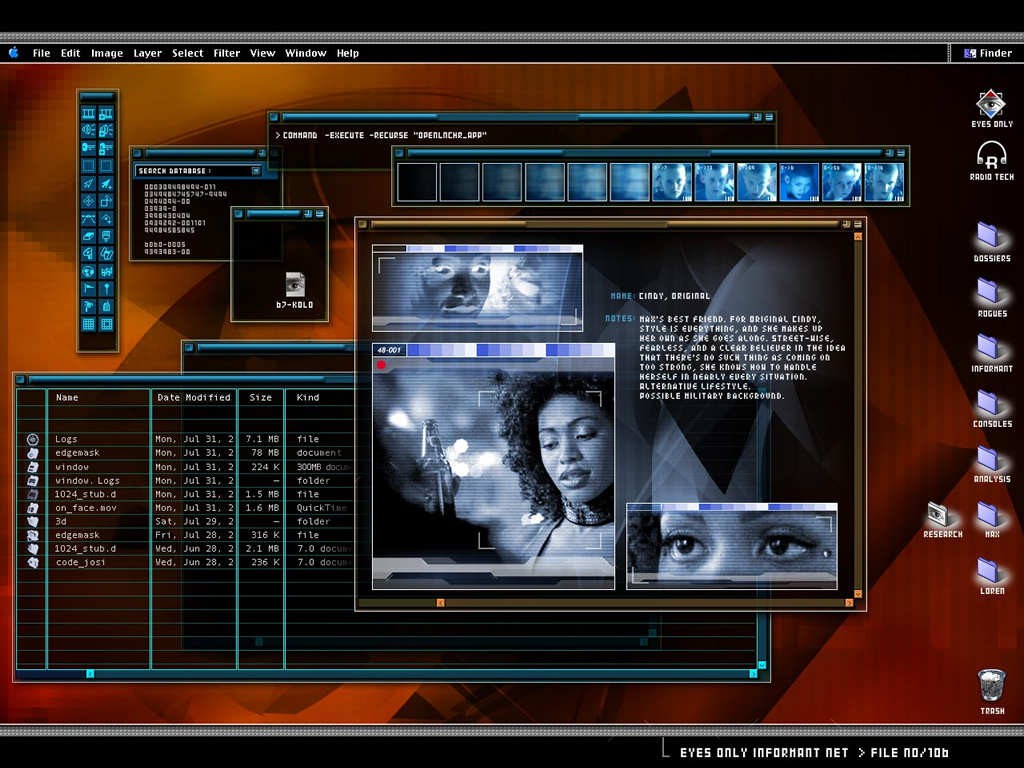Viewport: 1024px width, 768px height.
Task: Open the Rogues folder on the desktop
Action: (989, 290)
